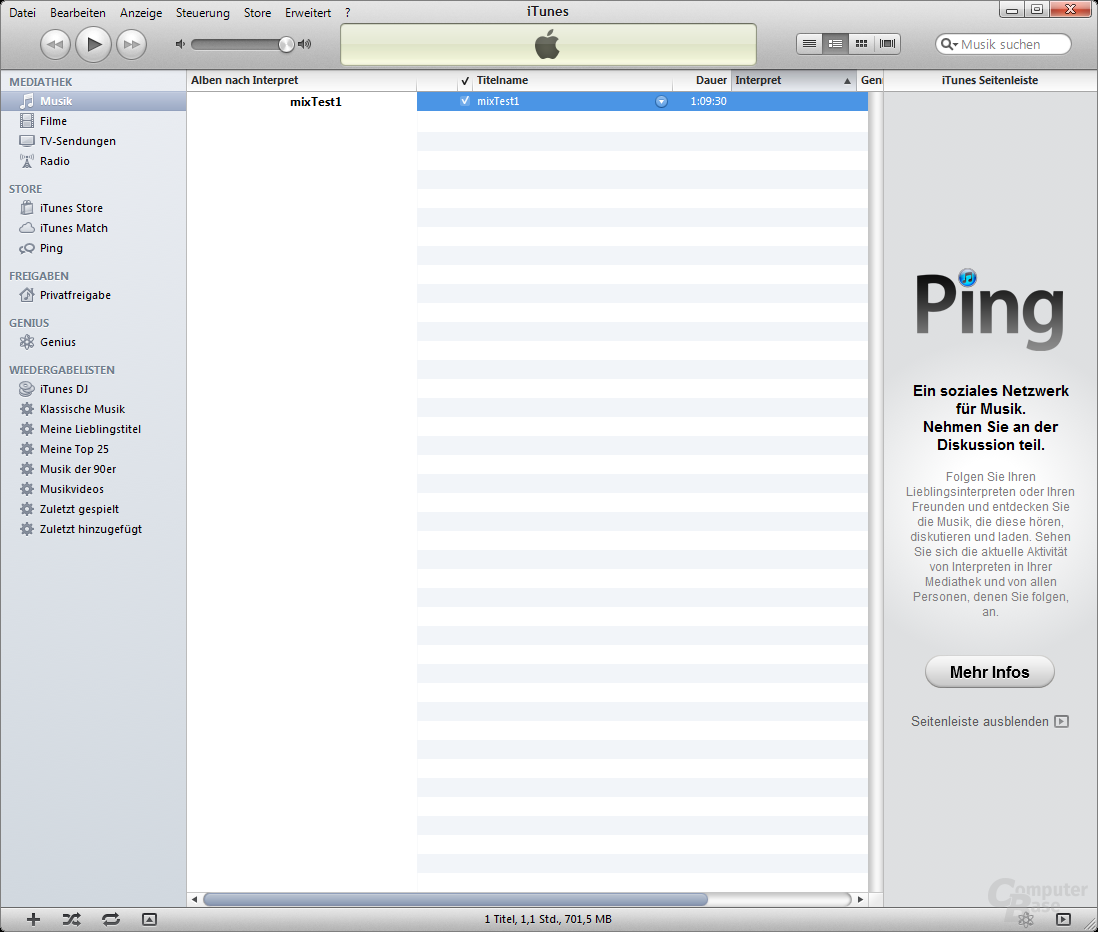The image size is (1098, 932).
Task: Toggle Interpret column sort arrow
Action: pyautogui.click(x=847, y=81)
